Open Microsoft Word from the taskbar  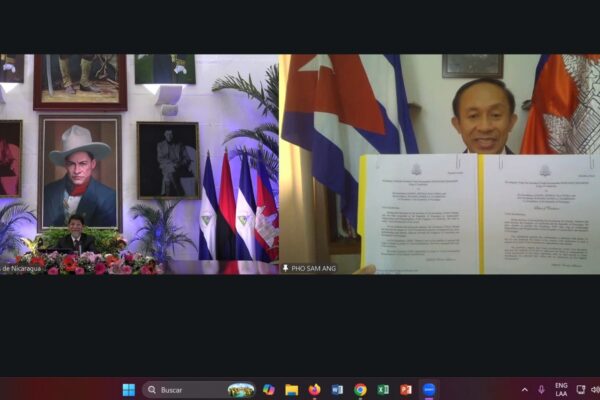click(x=337, y=390)
